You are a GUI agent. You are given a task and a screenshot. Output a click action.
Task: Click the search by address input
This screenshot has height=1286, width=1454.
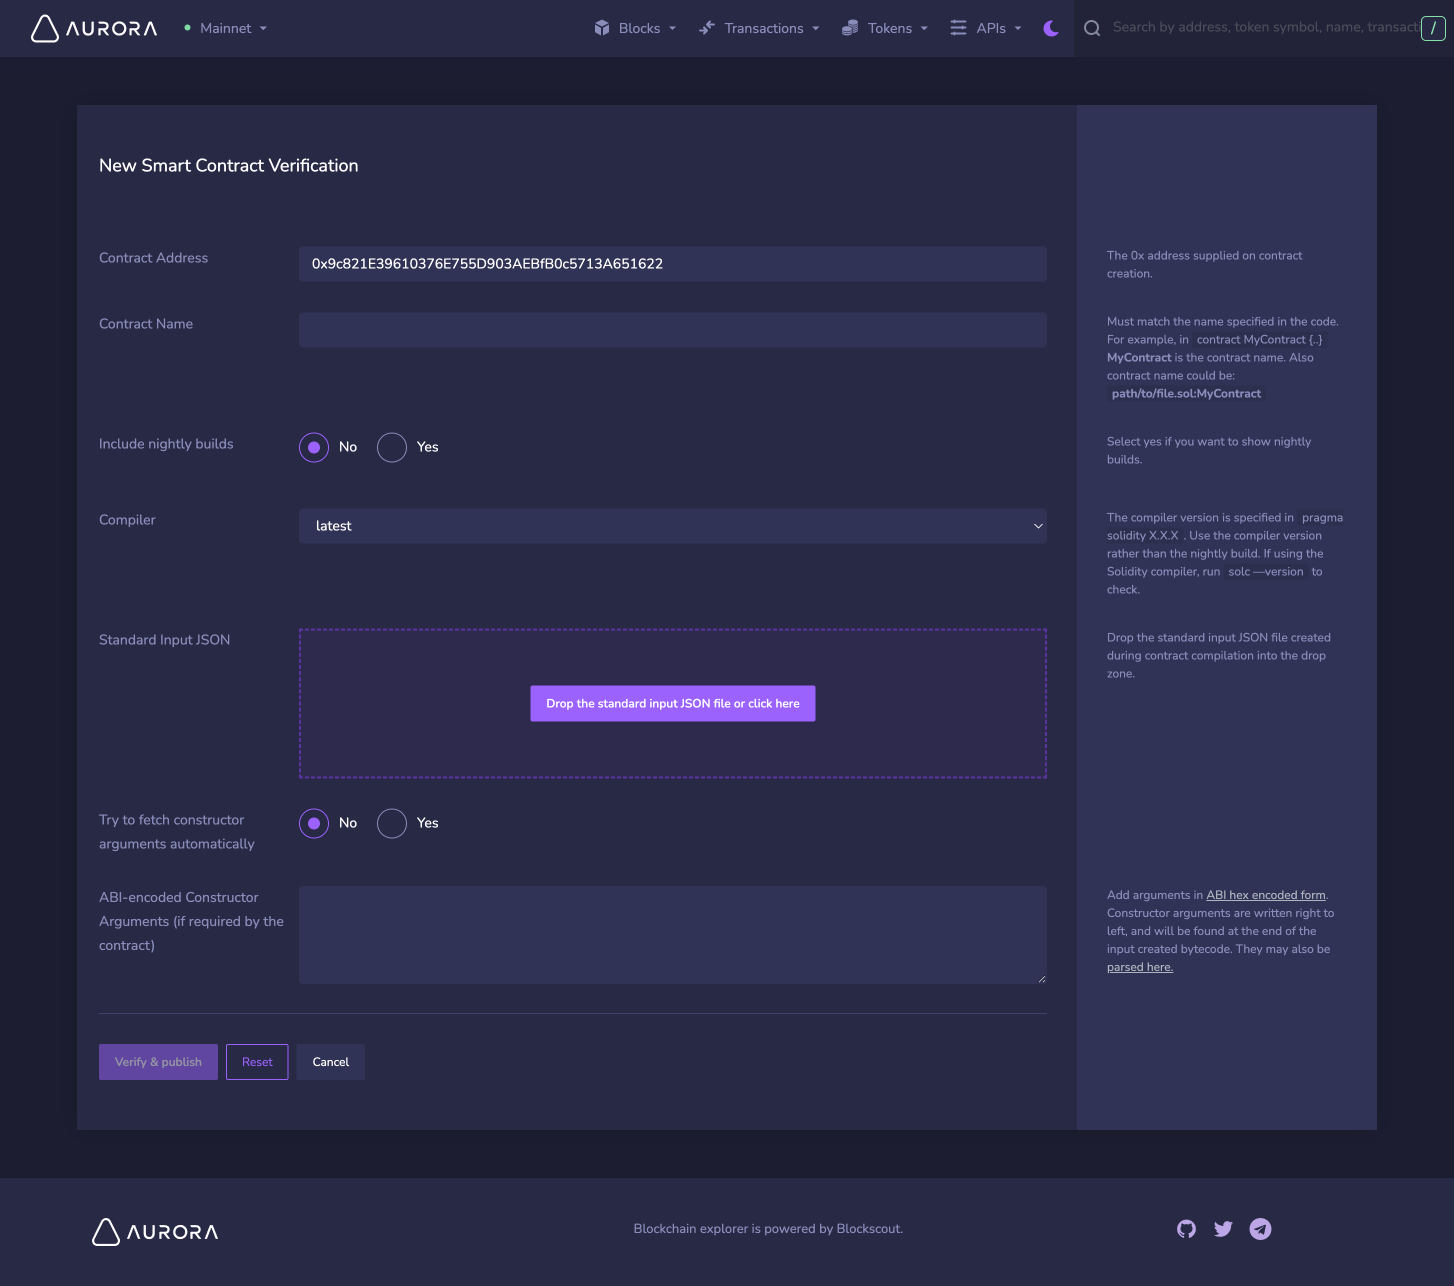(x=1265, y=28)
